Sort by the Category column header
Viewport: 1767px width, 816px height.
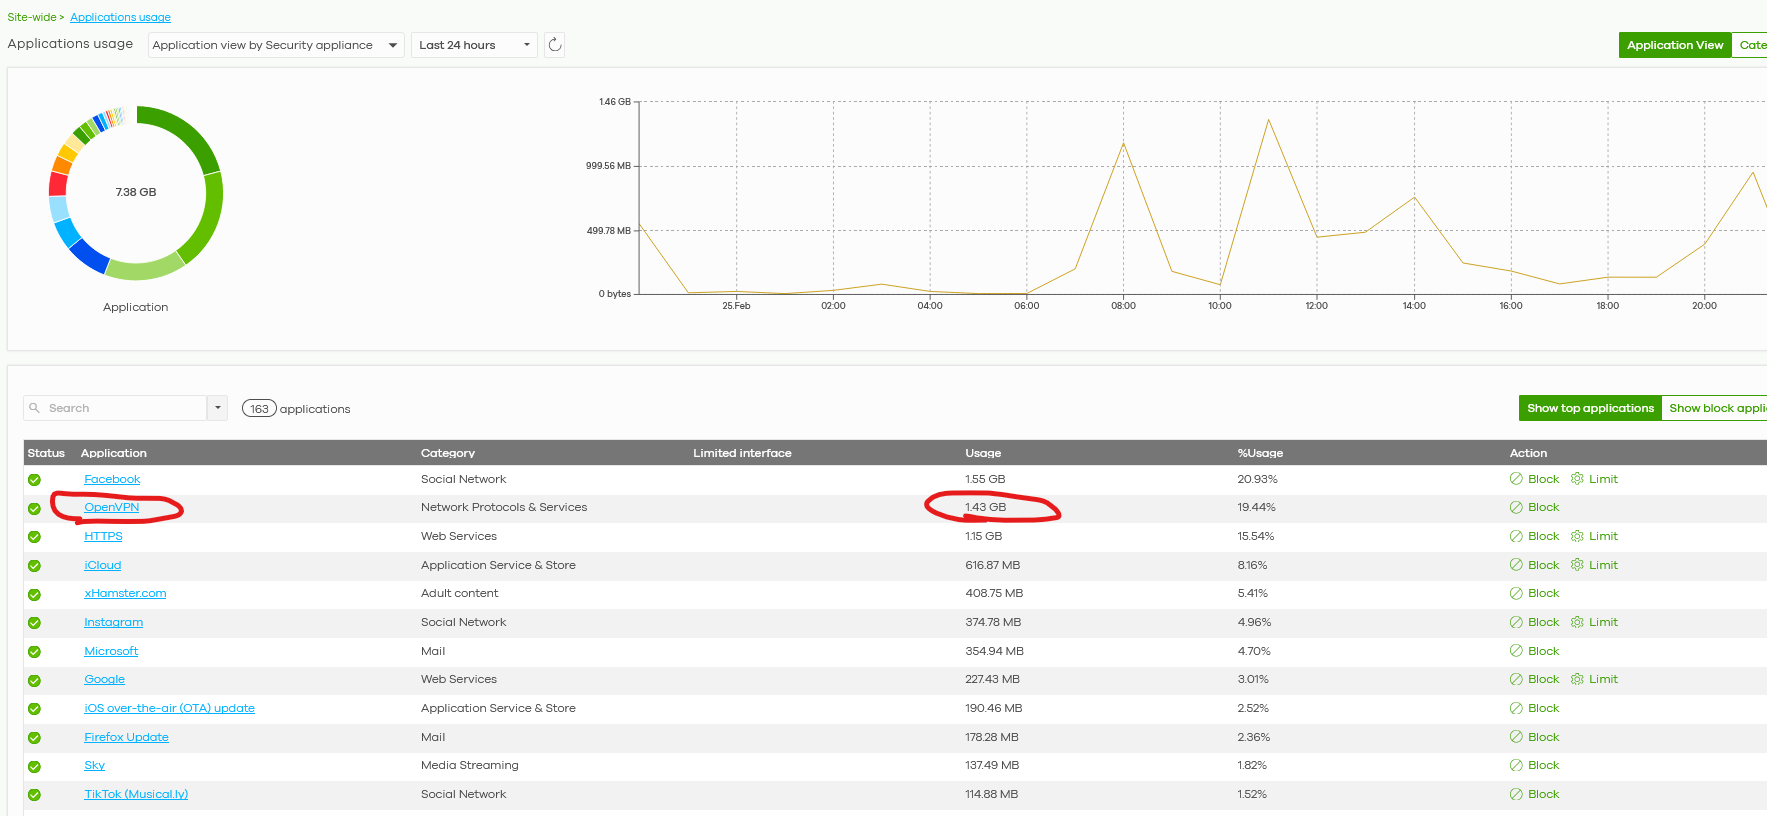(x=448, y=453)
